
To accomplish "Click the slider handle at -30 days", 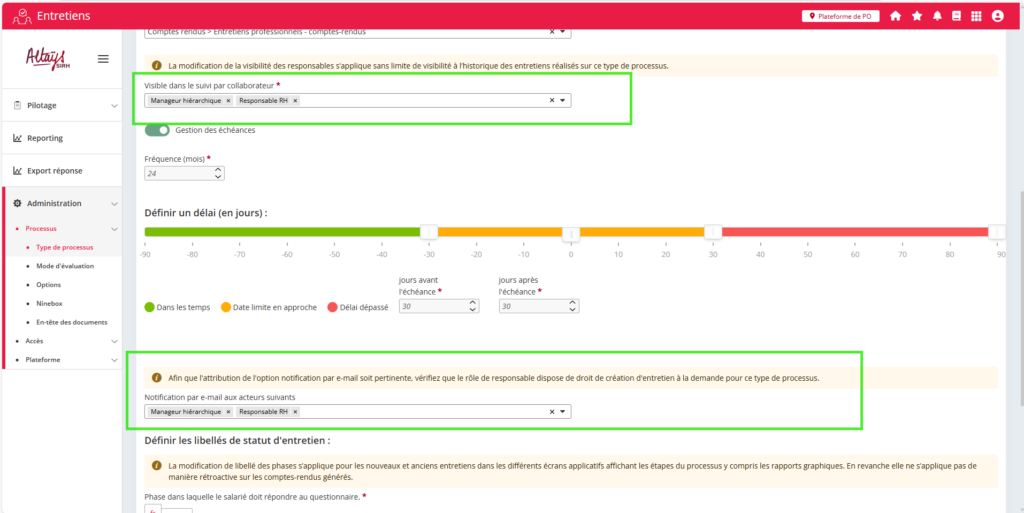I will pyautogui.click(x=428, y=232).
